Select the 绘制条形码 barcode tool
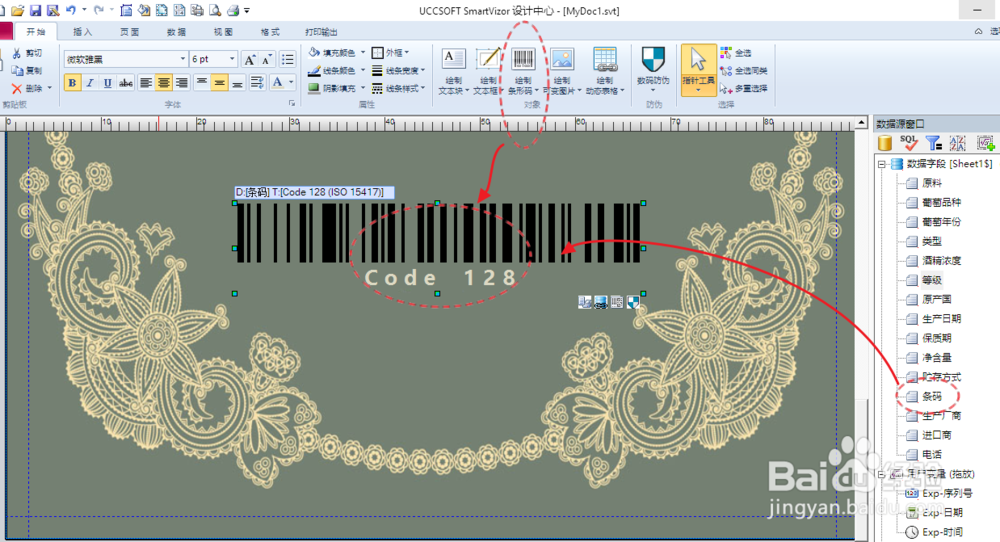The image size is (1000, 542). [x=524, y=71]
